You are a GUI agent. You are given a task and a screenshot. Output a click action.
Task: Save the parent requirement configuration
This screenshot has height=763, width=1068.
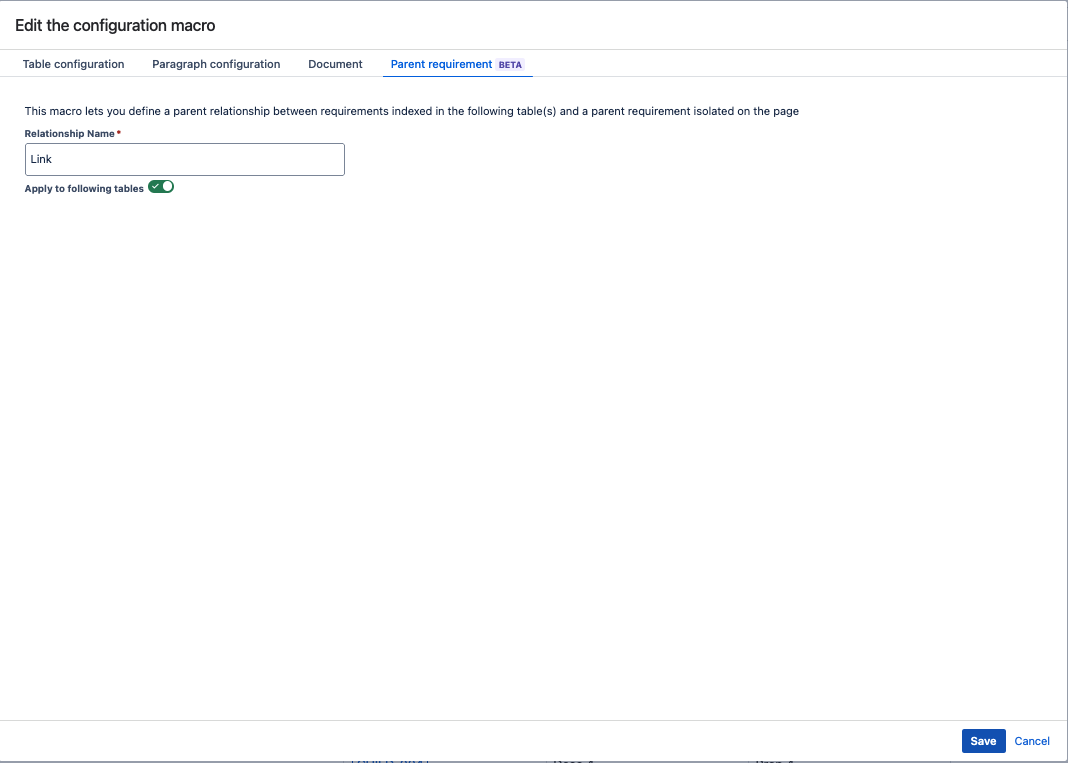(983, 741)
